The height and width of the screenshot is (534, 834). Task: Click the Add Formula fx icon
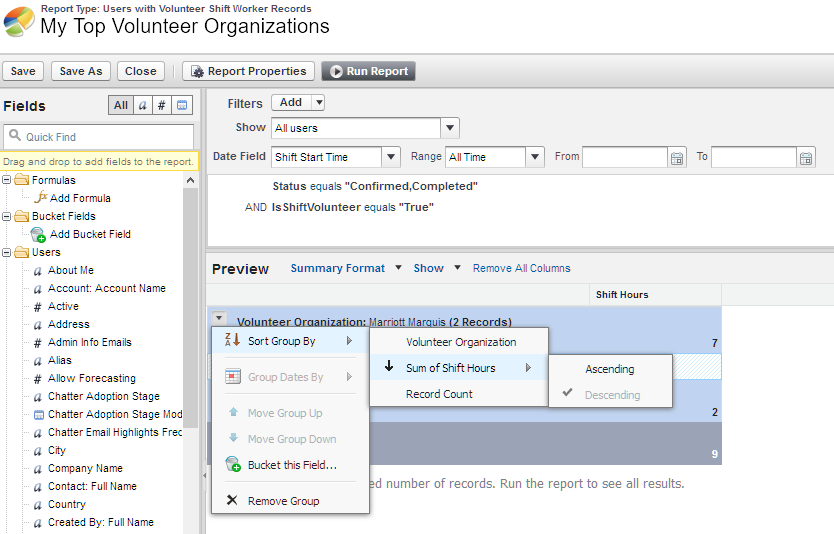click(41, 197)
